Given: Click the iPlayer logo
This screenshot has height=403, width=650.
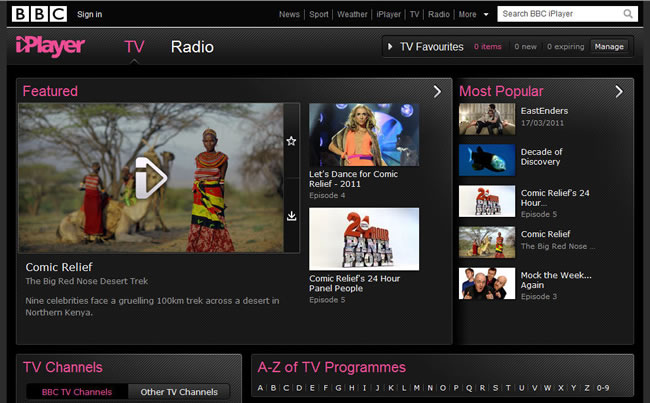Looking at the screenshot, I should [x=50, y=46].
